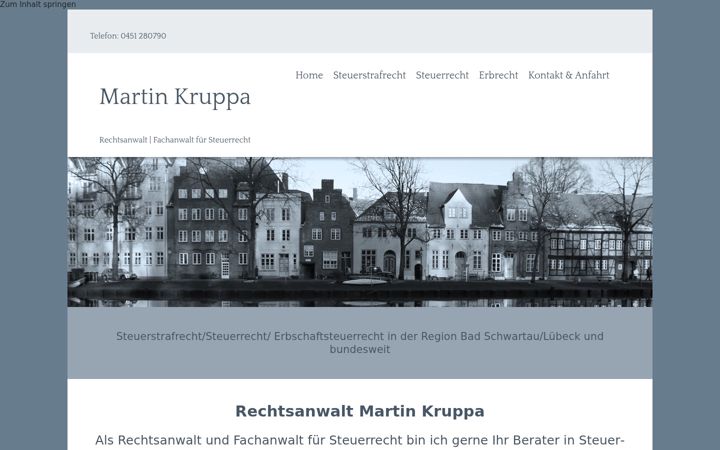This screenshot has height=450, width=720.
Task: Open the Home menu item
Action: 309,75
